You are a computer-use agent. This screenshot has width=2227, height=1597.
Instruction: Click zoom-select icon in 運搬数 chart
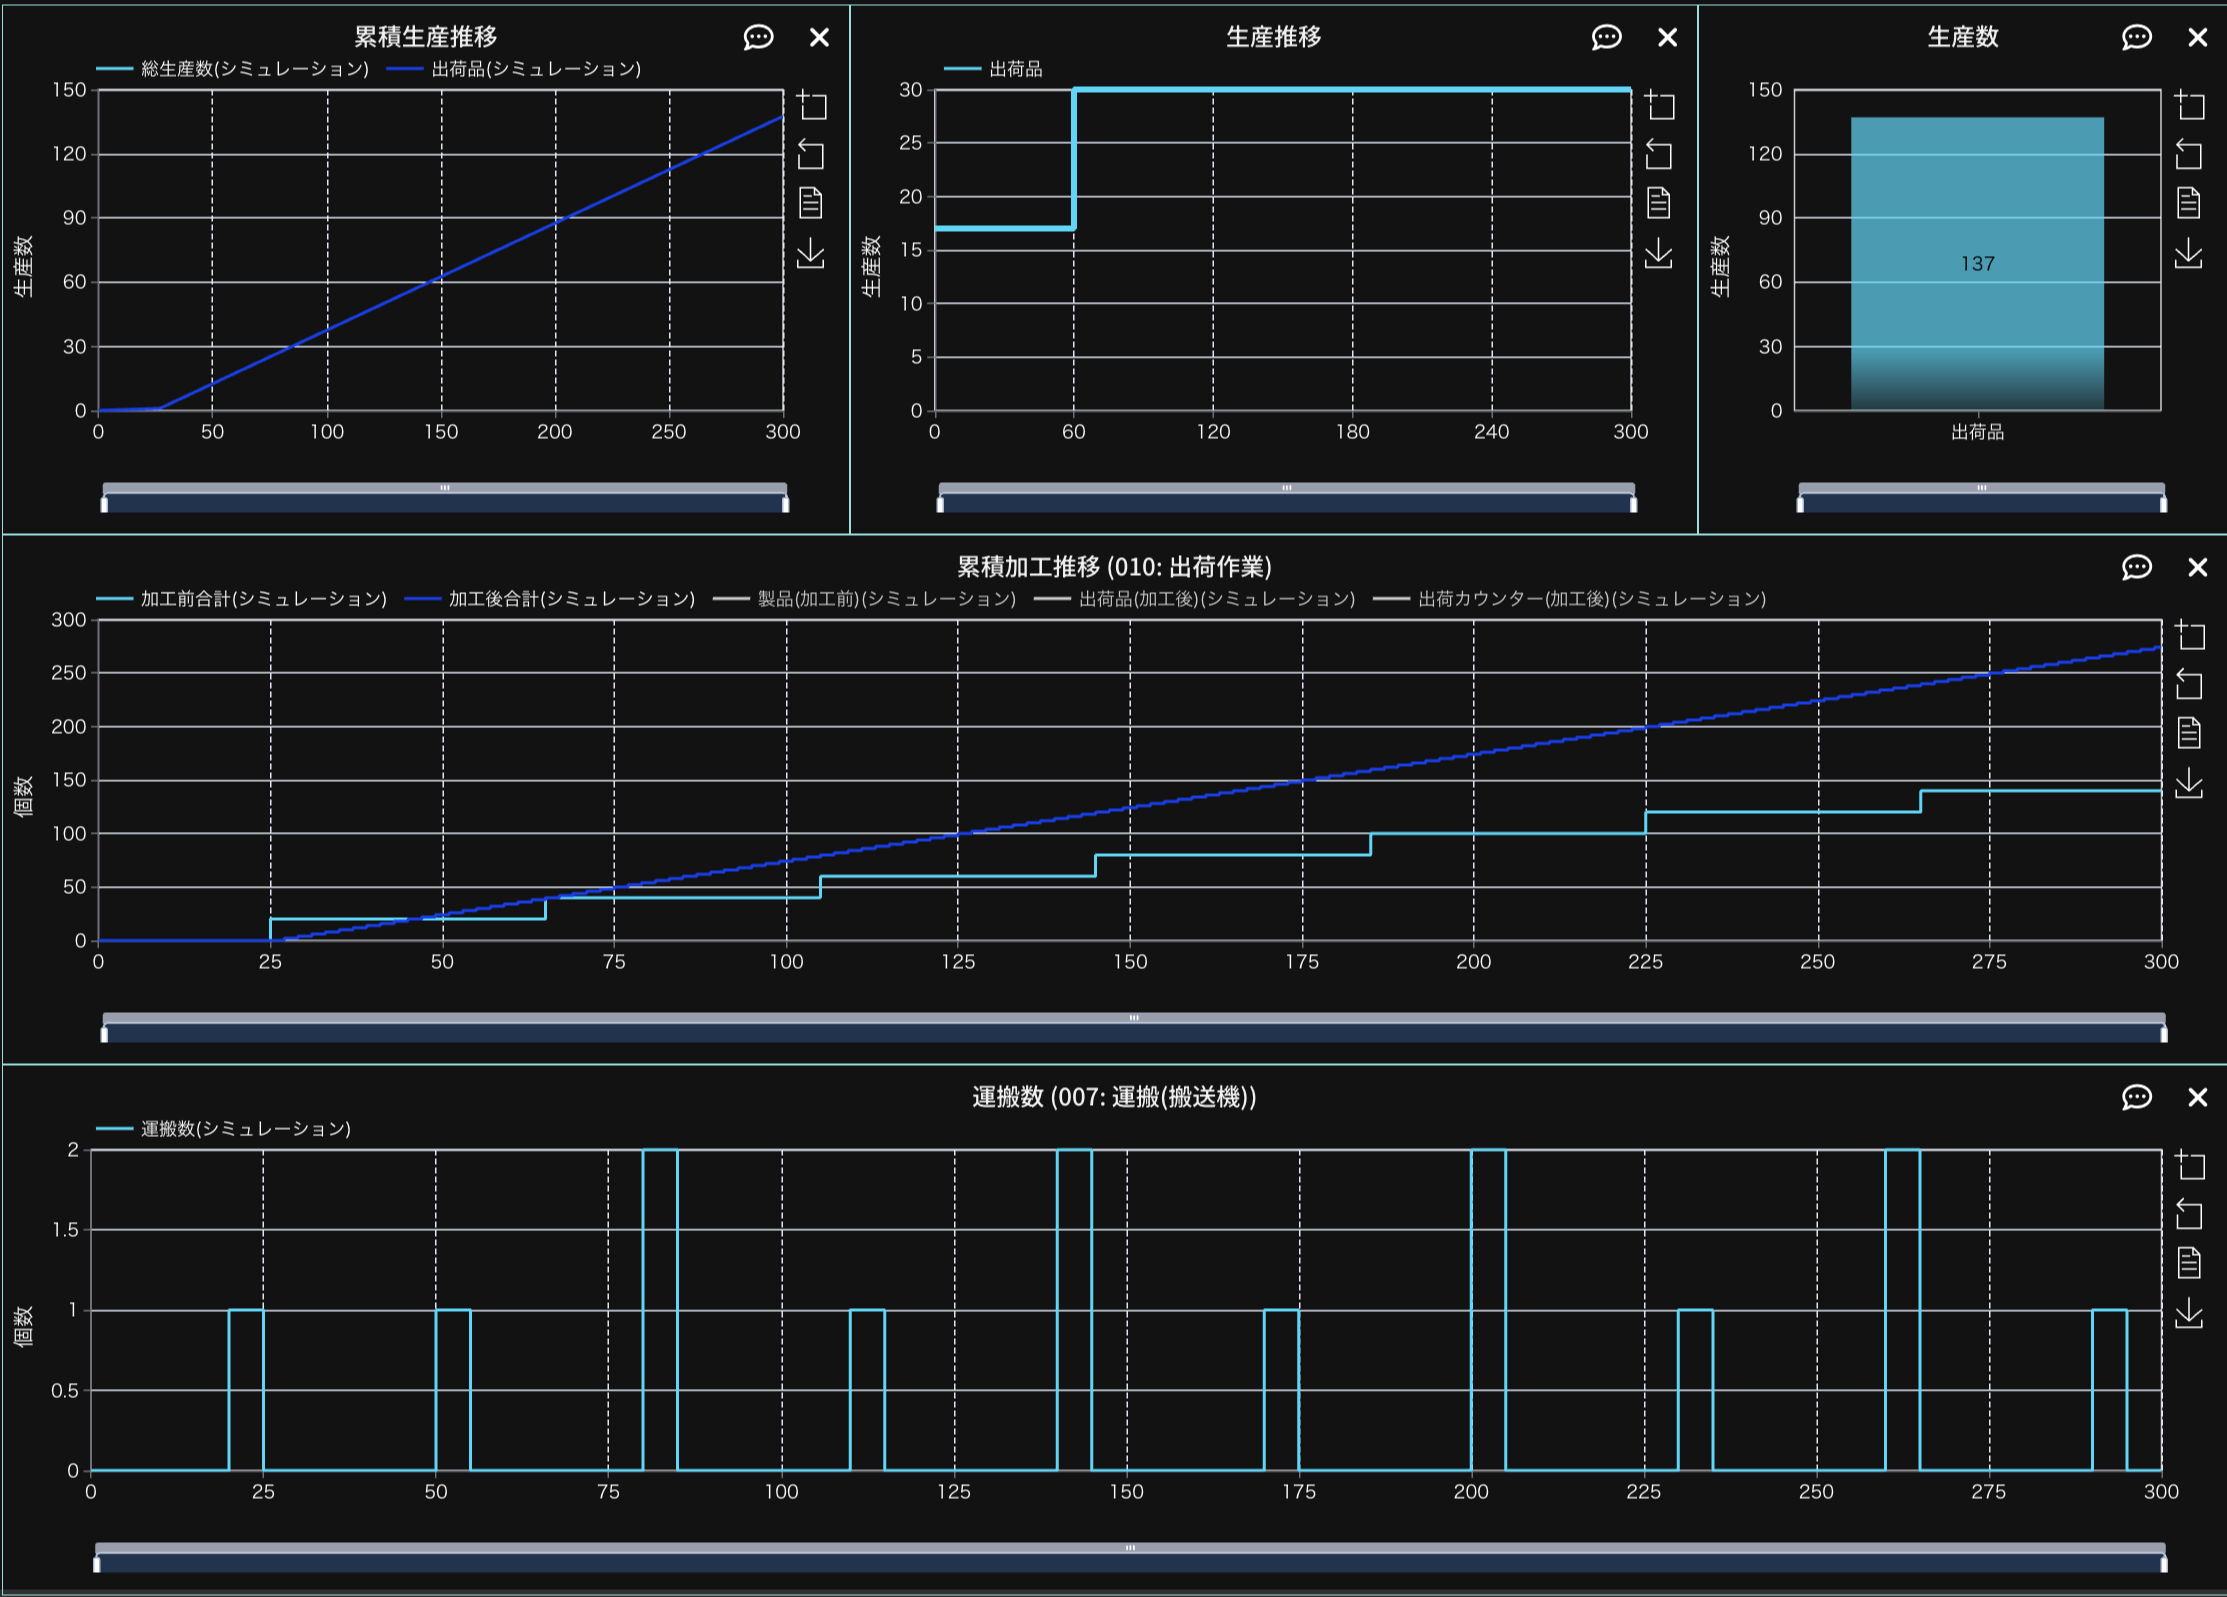(2188, 1164)
